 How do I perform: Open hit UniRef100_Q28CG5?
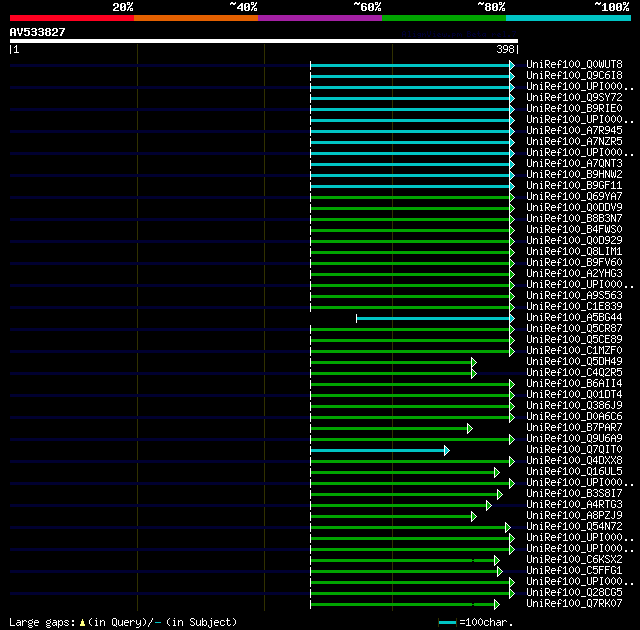tap(574, 593)
